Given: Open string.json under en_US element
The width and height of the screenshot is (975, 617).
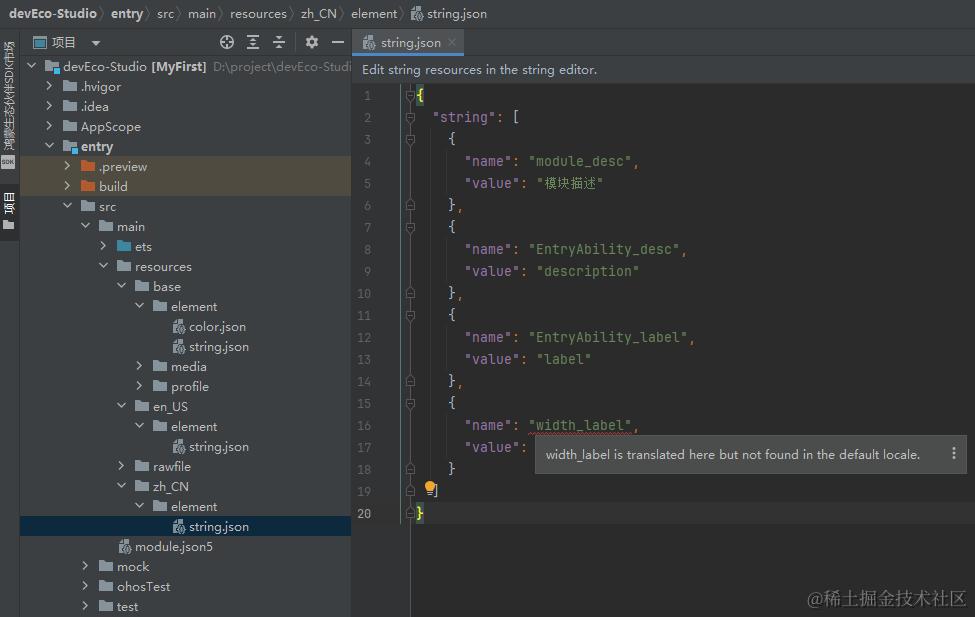Looking at the screenshot, I should (211, 447).
